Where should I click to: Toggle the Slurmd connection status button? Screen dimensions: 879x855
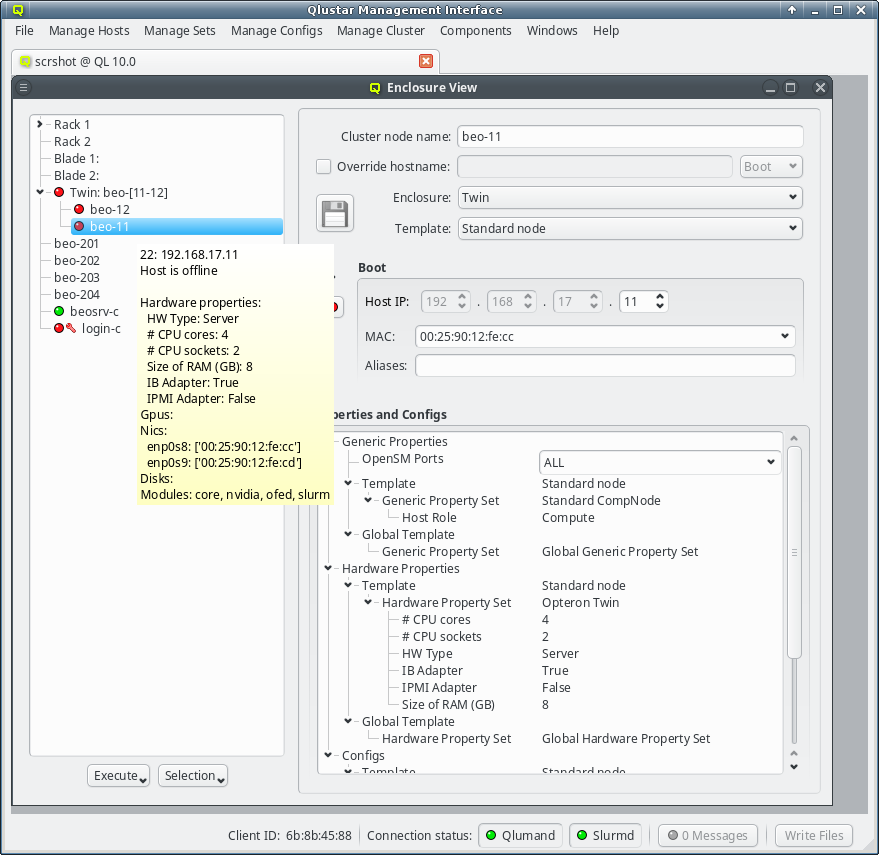point(606,836)
